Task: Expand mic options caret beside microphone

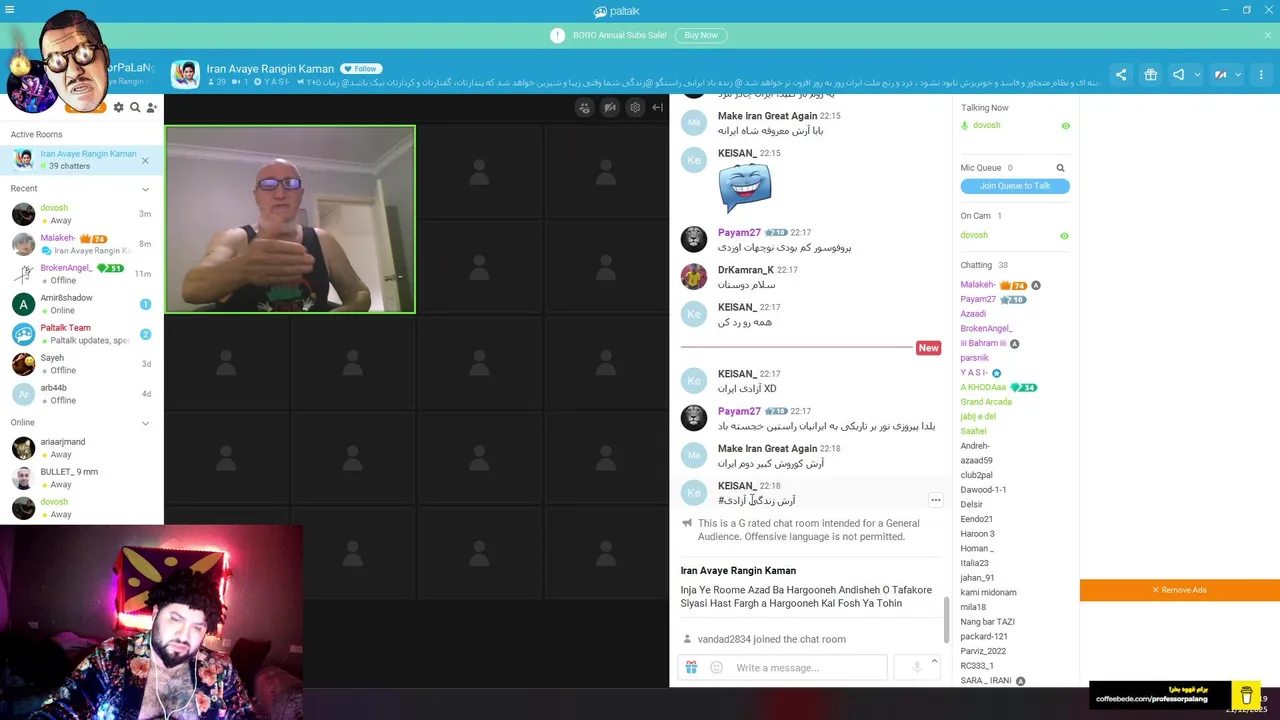Action: pyautogui.click(x=934, y=661)
